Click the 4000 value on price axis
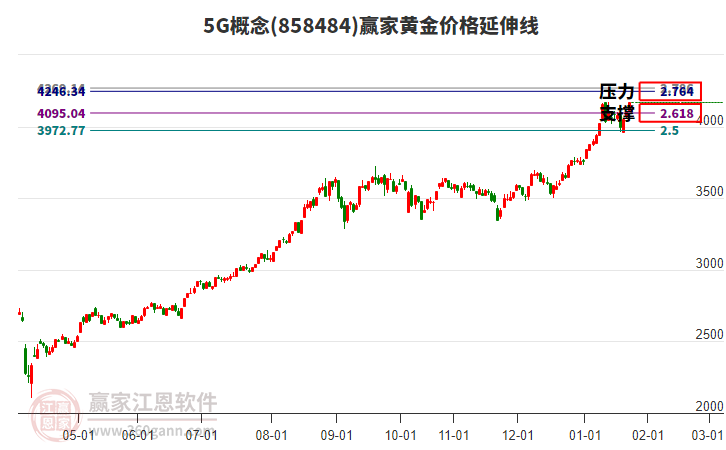 [x=711, y=120]
